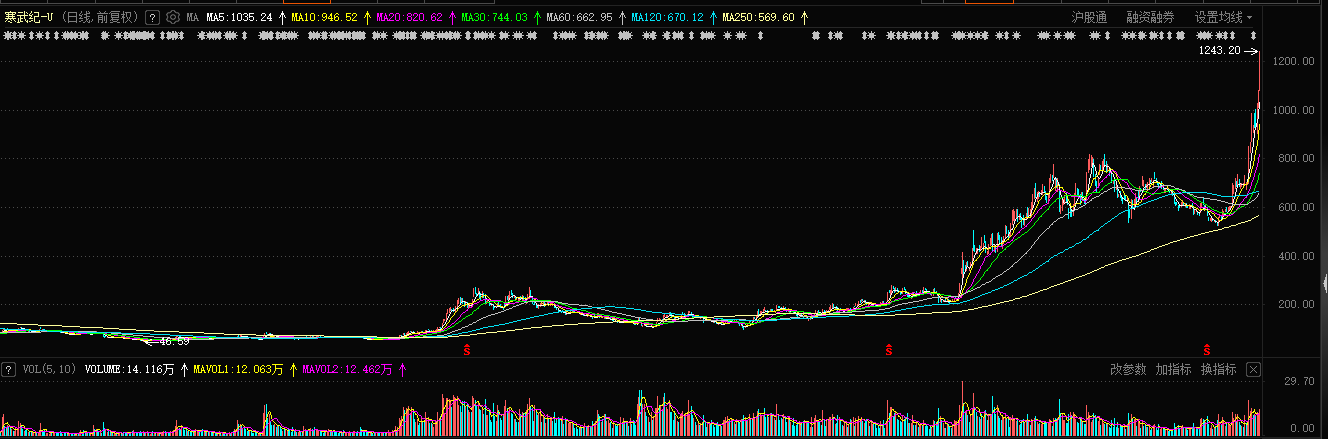Image resolution: width=1328 pixels, height=439 pixels.
Task: Close the volume indicator panel with X
Action: coord(1253,369)
